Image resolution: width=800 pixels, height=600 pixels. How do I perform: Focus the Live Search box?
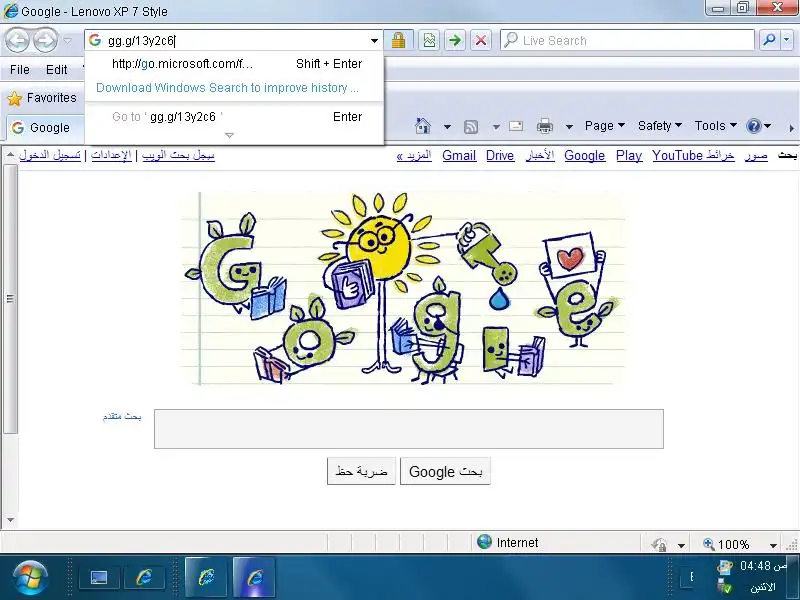pos(628,40)
